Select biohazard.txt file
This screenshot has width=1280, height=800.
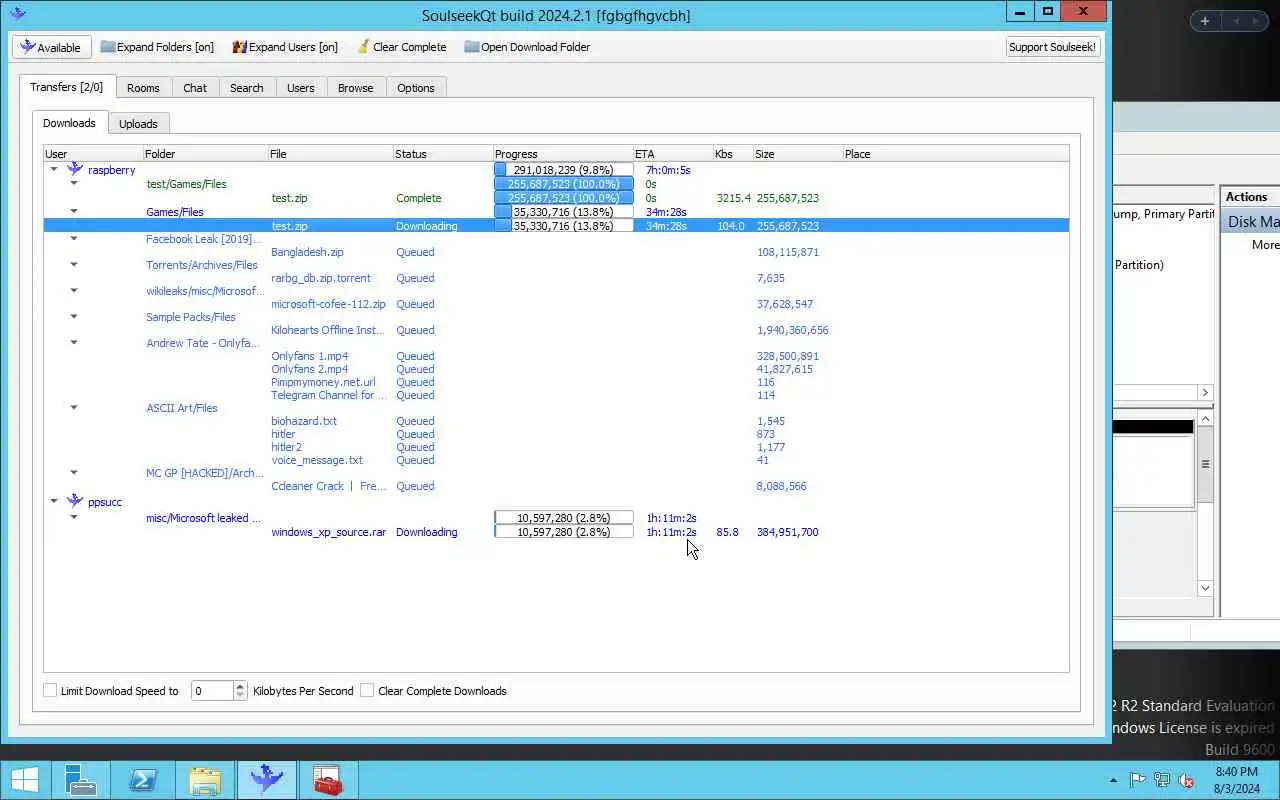(304, 421)
